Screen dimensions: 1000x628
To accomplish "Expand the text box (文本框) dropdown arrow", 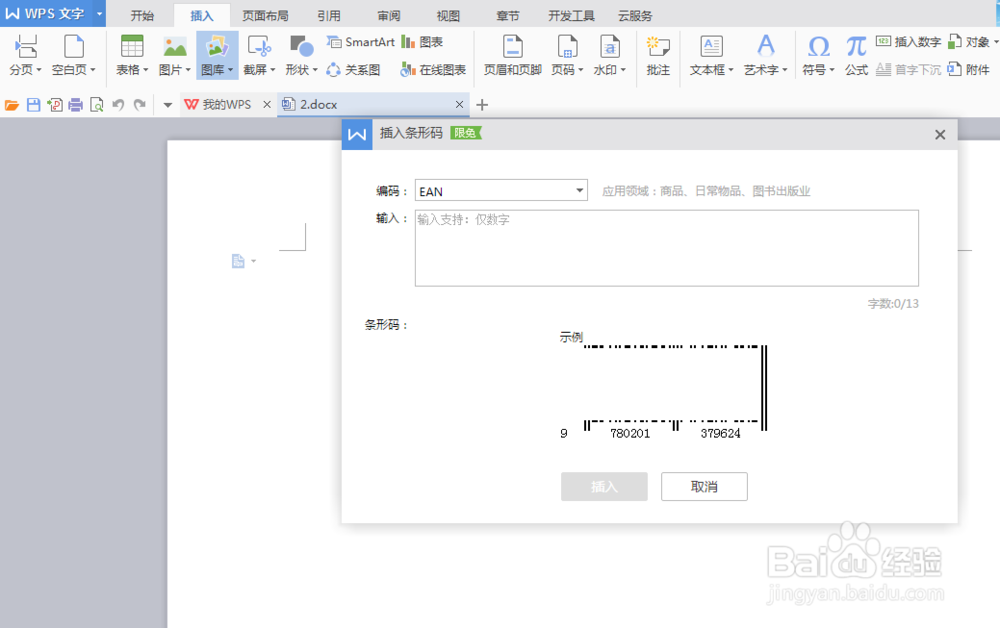I will pyautogui.click(x=731, y=69).
